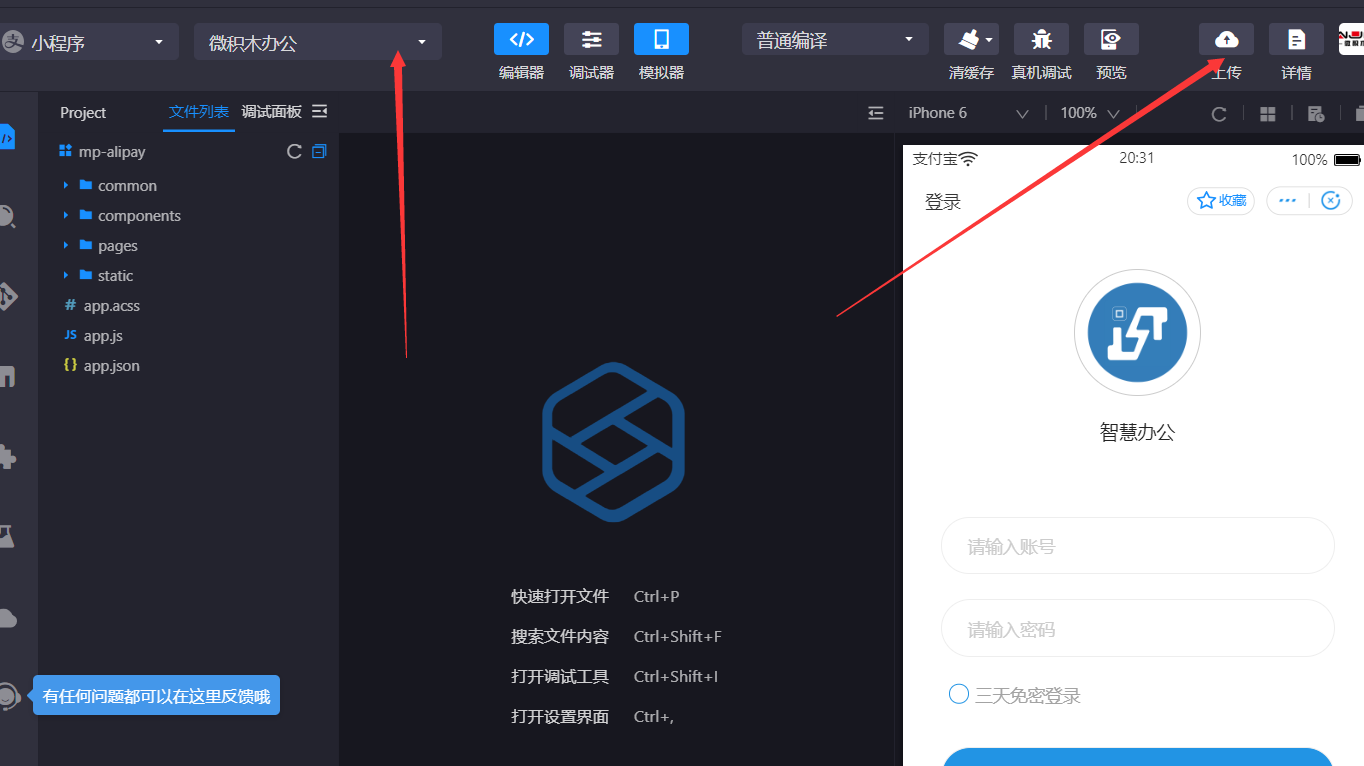
Task: Open the 编辑器 code editor button
Action: (521, 40)
